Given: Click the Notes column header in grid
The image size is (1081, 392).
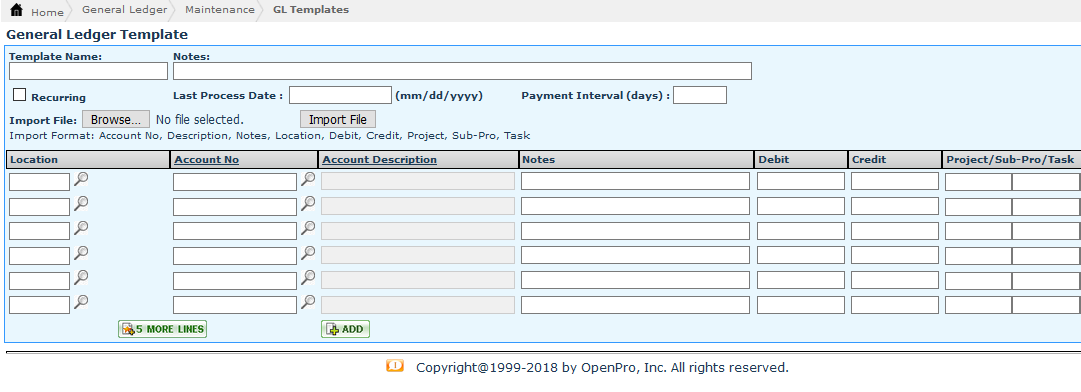Looking at the screenshot, I should click(x=636, y=160).
